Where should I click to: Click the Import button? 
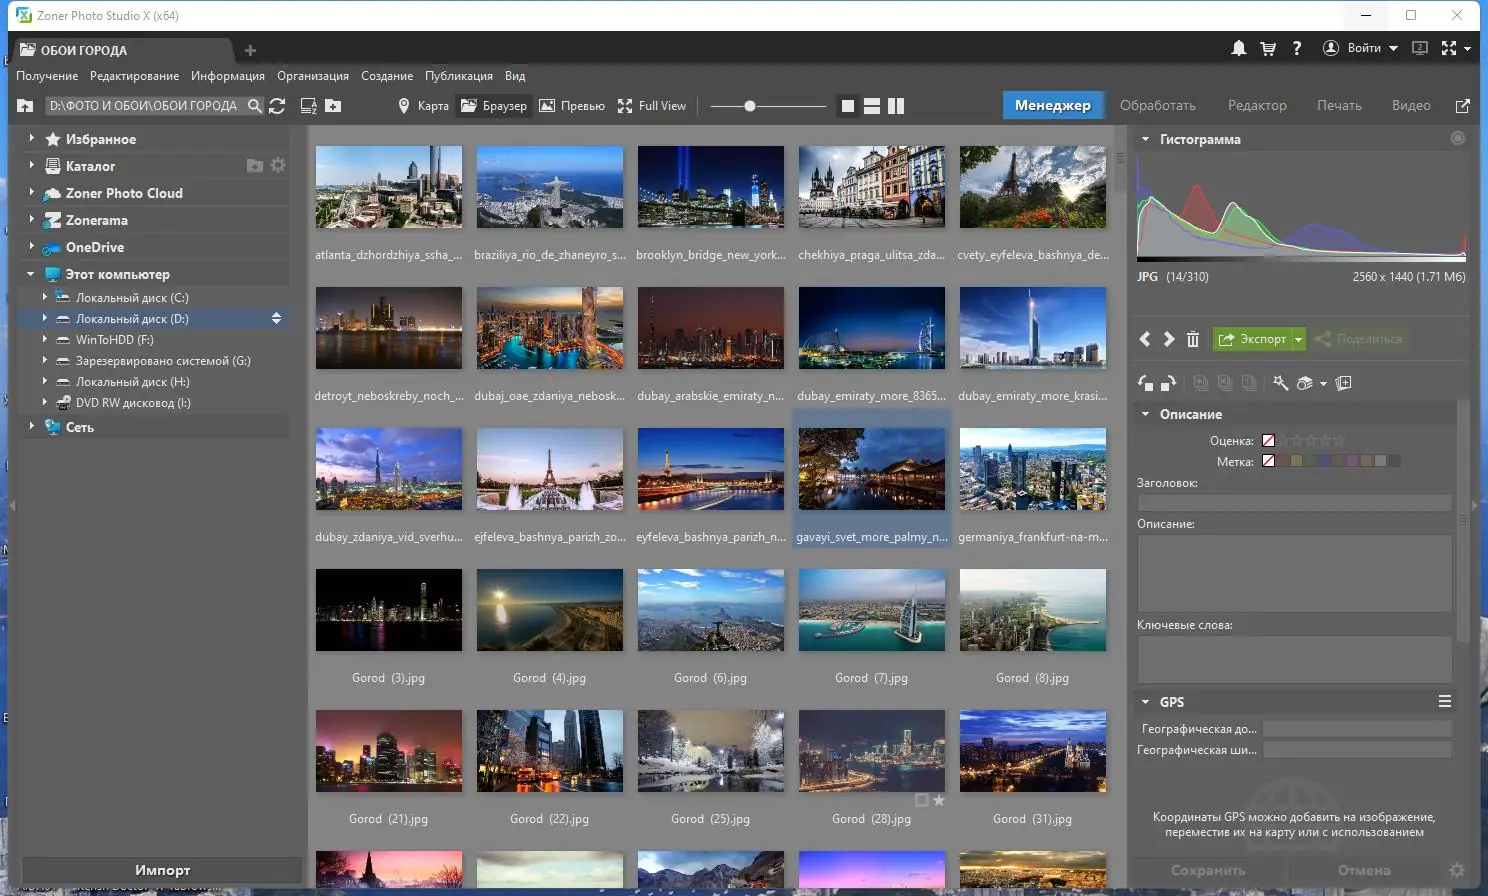162,870
